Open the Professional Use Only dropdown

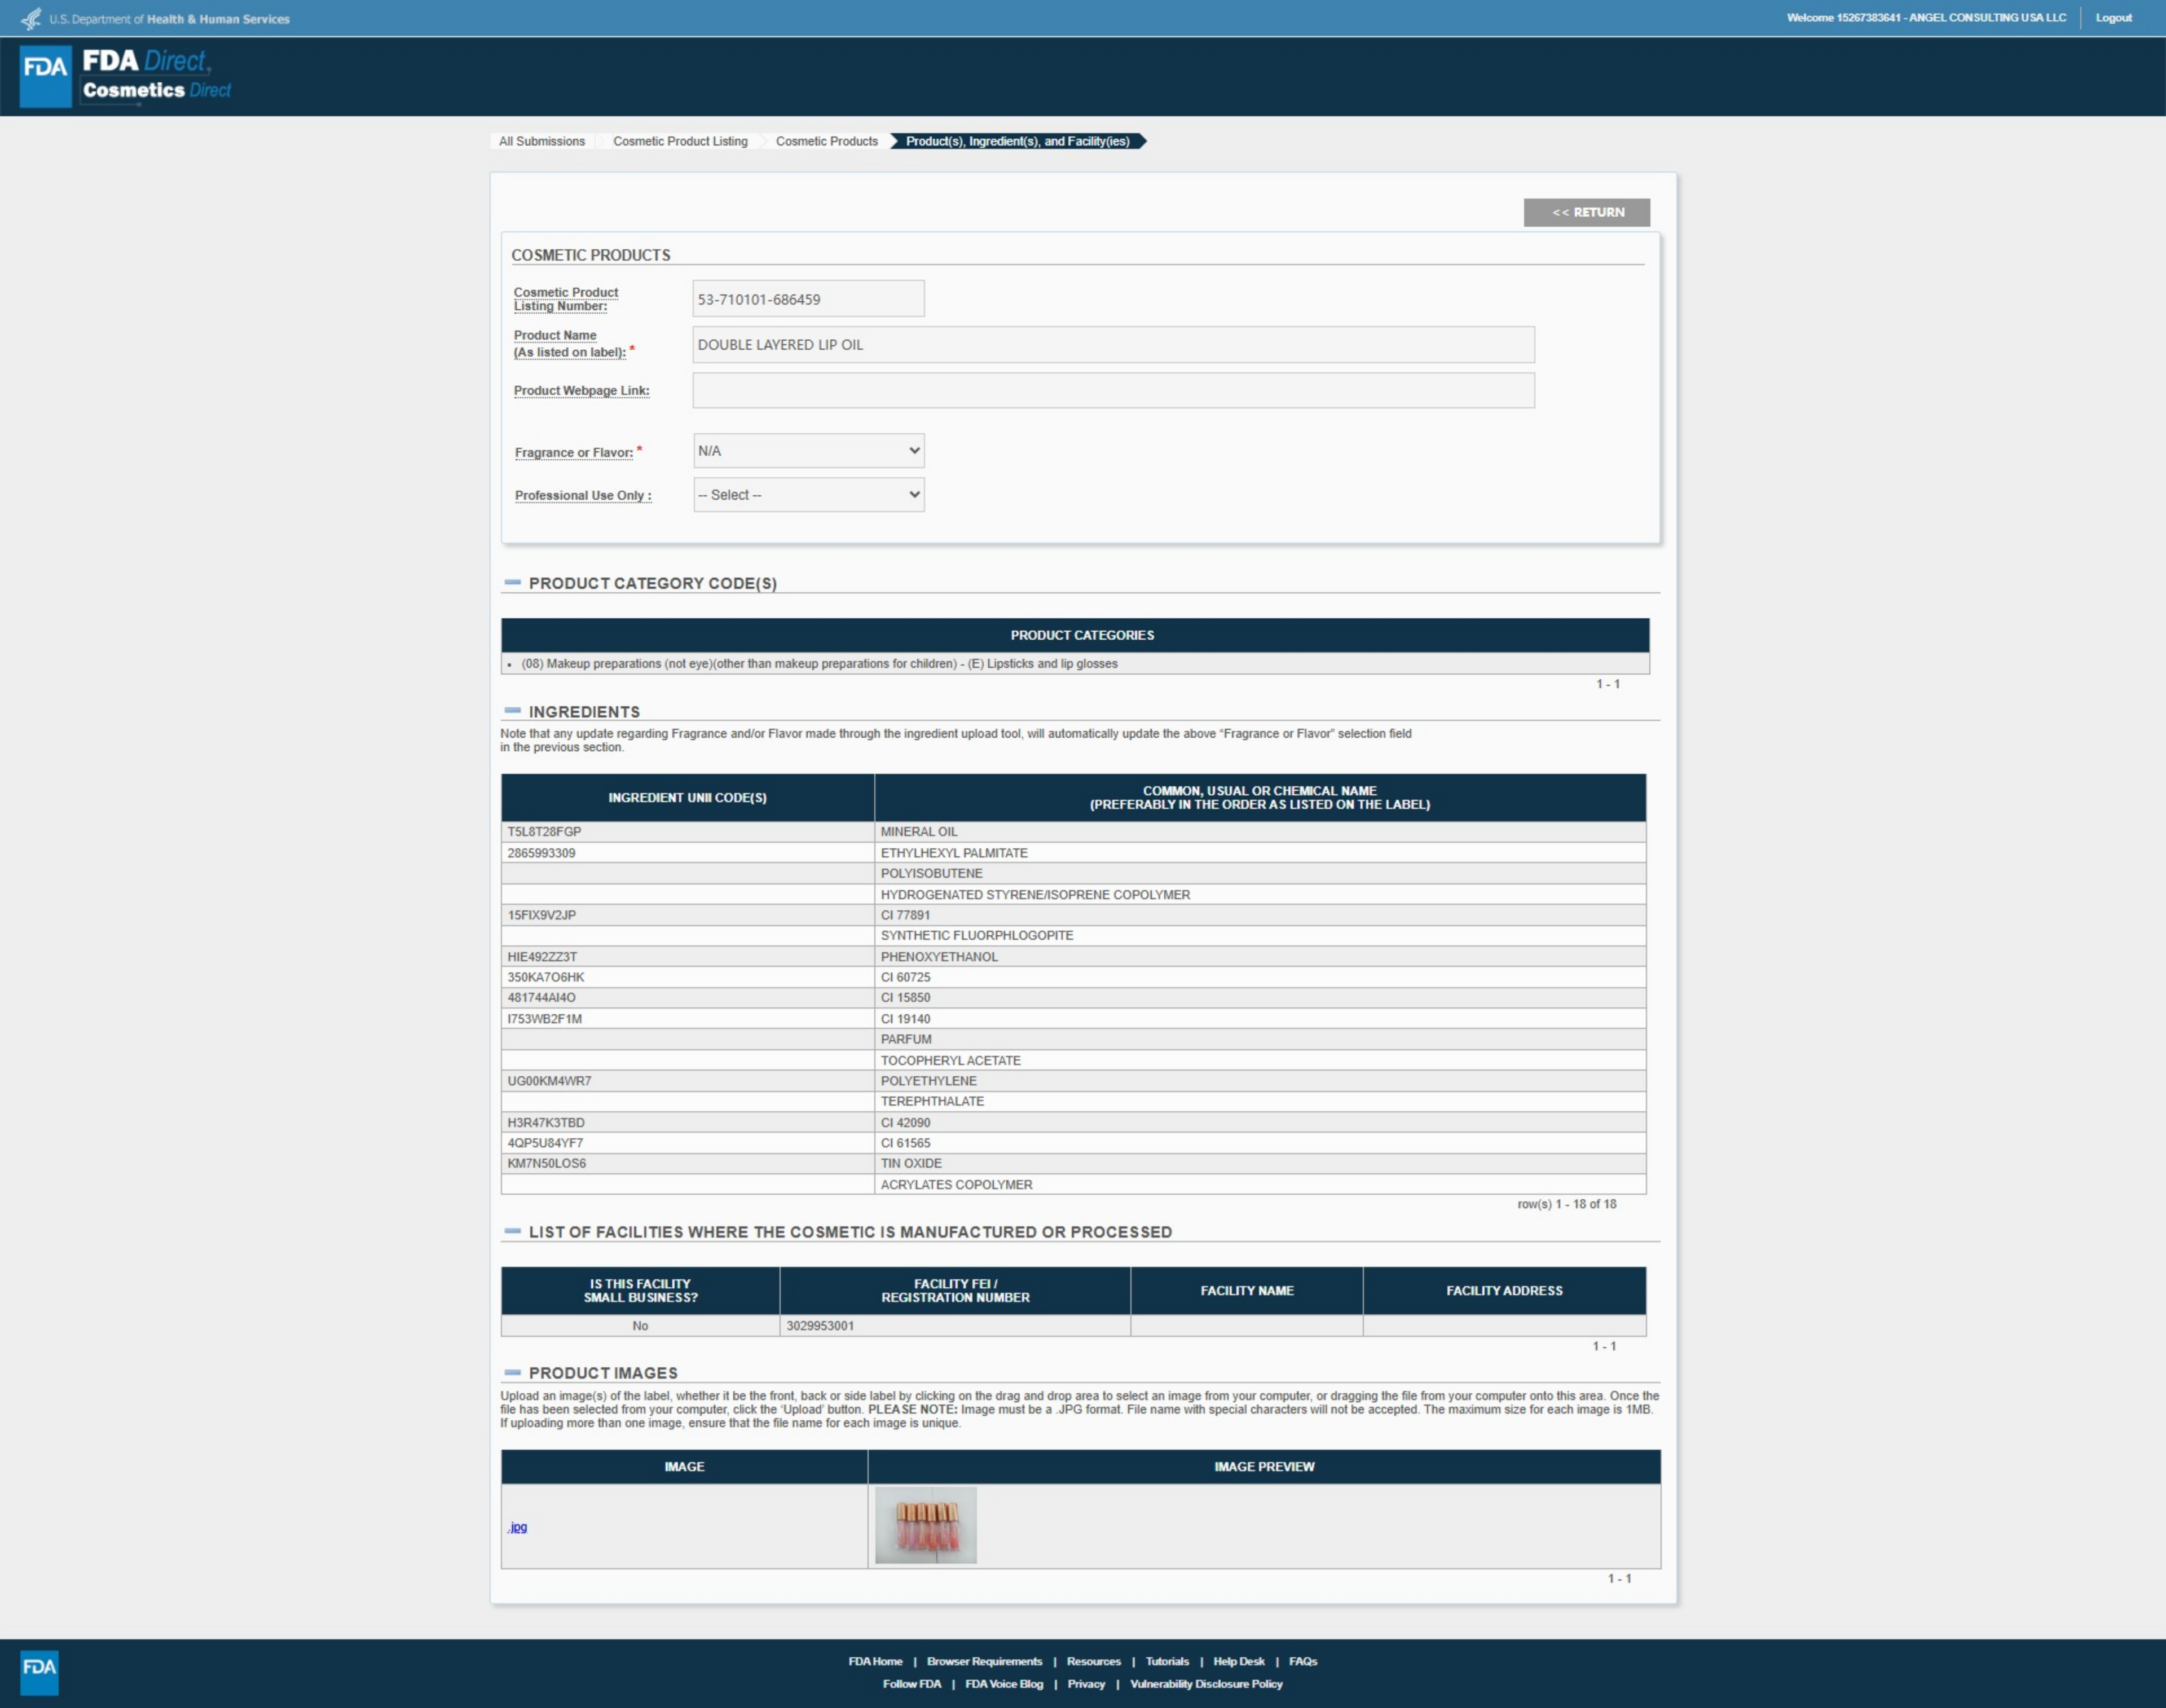coord(808,495)
